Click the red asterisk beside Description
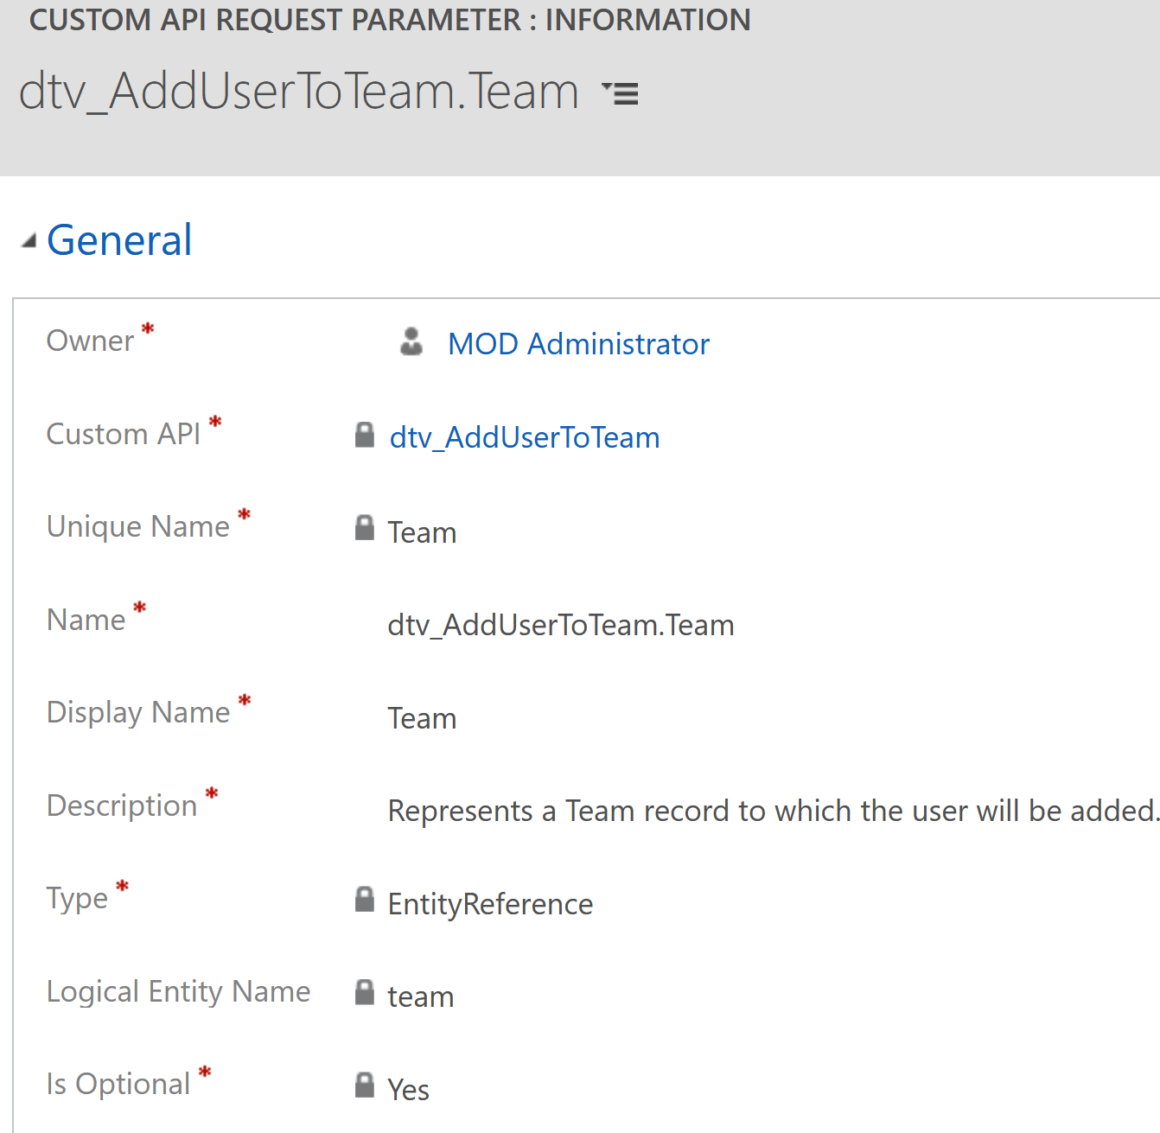 point(212,791)
